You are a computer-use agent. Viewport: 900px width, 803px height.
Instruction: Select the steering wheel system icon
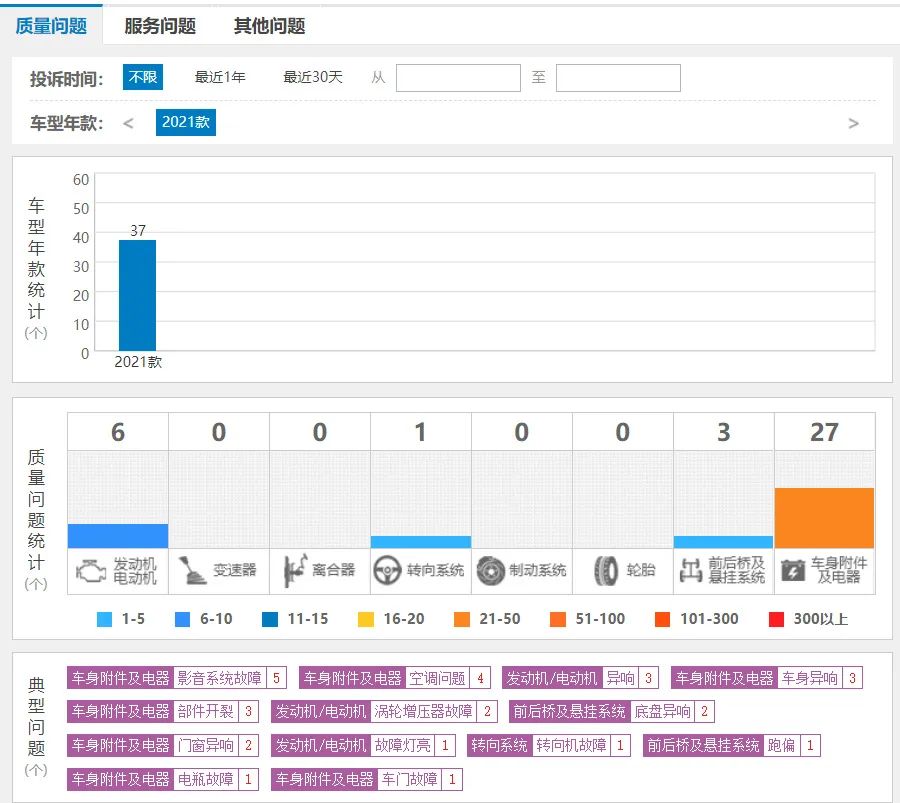(x=388, y=571)
